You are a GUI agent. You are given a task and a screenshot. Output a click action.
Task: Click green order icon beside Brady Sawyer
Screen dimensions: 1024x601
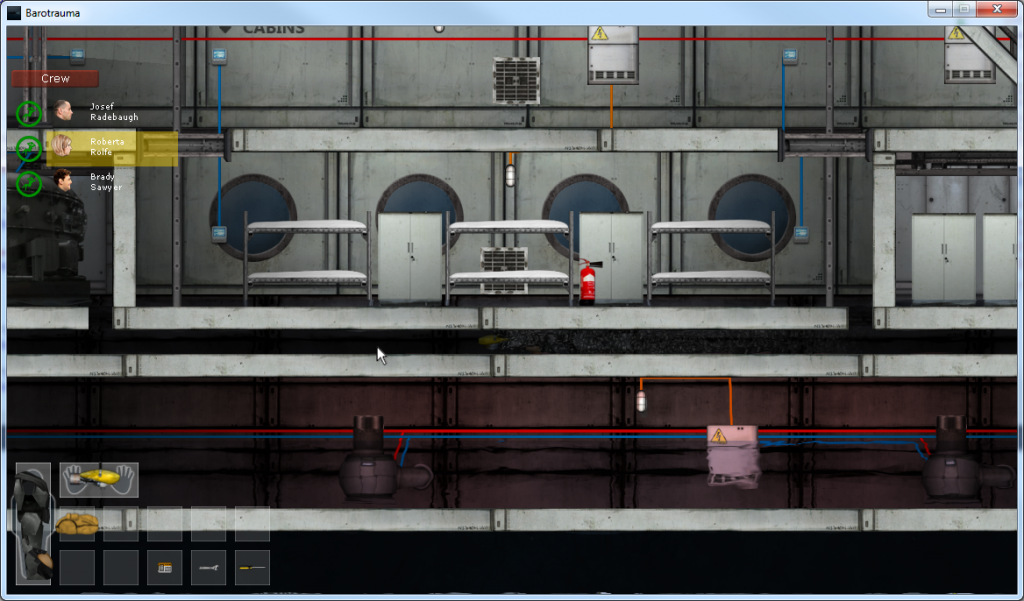[x=28, y=183]
